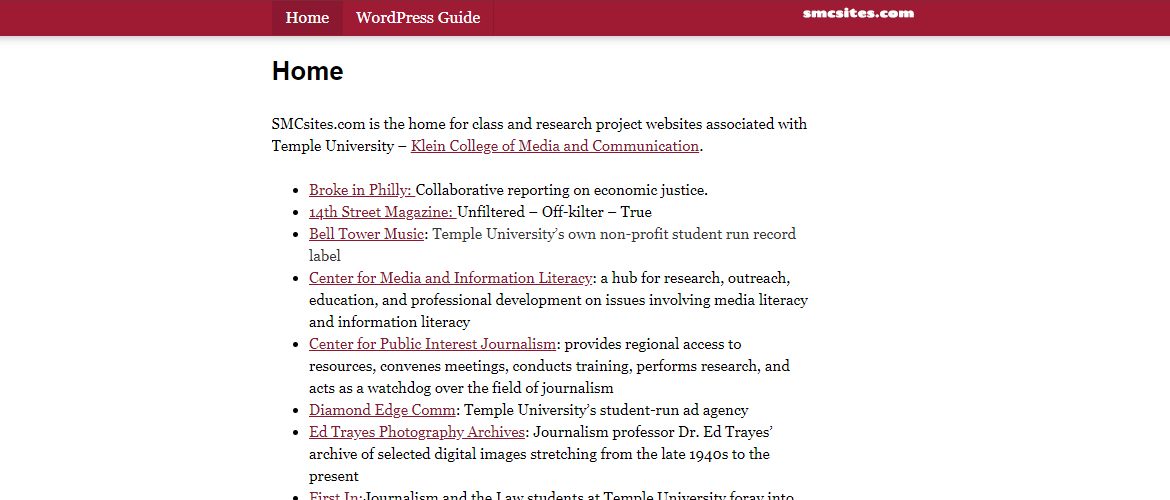The height and width of the screenshot is (500, 1170).
Task: Click the Home page heading
Action: [307, 71]
